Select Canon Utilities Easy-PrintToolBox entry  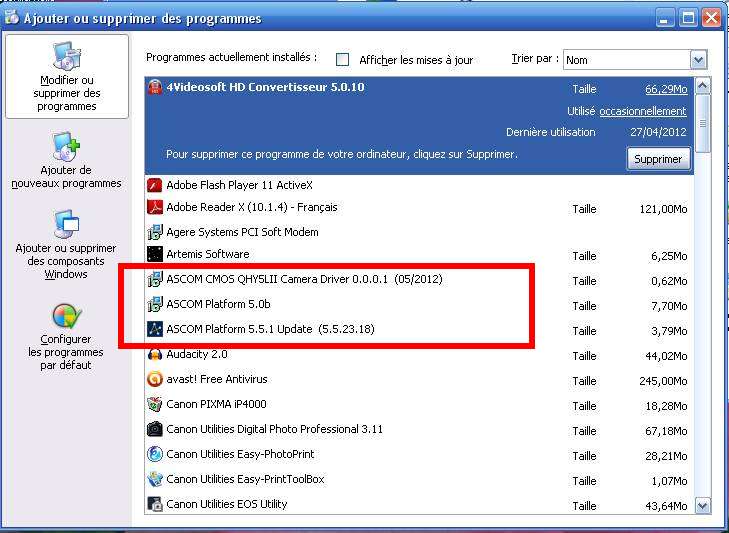point(419,479)
